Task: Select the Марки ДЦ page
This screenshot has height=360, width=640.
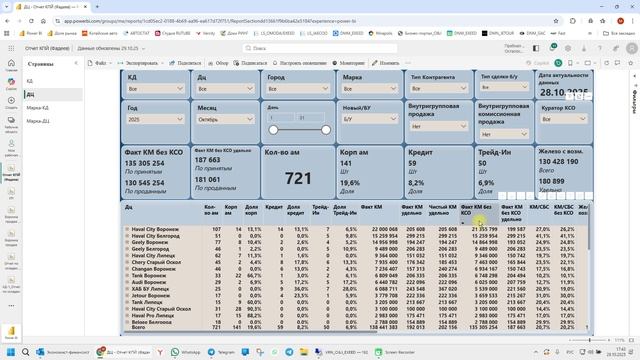Action: [53, 121]
